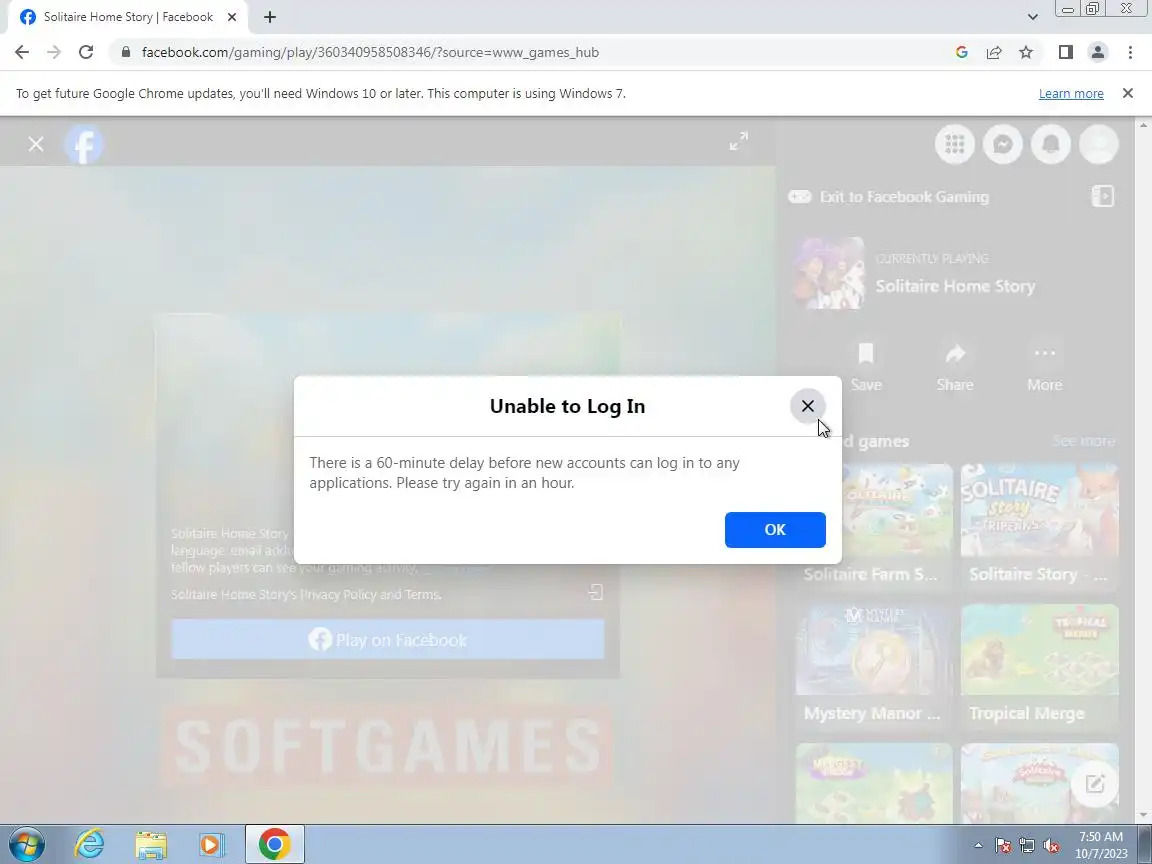
Task: Click the Solitaire Home Story game thumbnail
Action: 829,273
